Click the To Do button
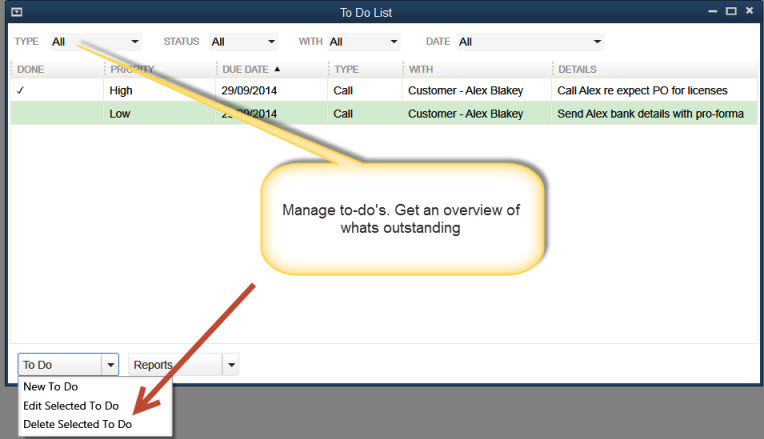This screenshot has height=439, width=764. pos(60,365)
